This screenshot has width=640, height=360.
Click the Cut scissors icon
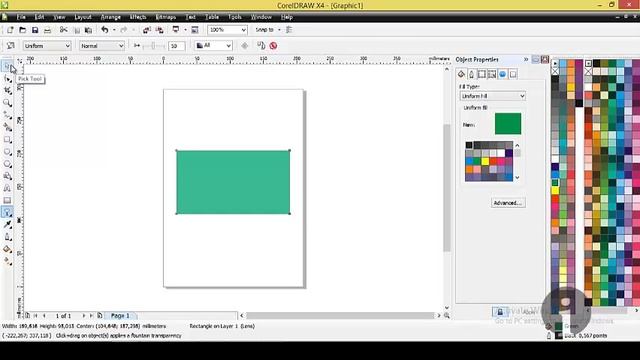pyautogui.click(x=64, y=30)
